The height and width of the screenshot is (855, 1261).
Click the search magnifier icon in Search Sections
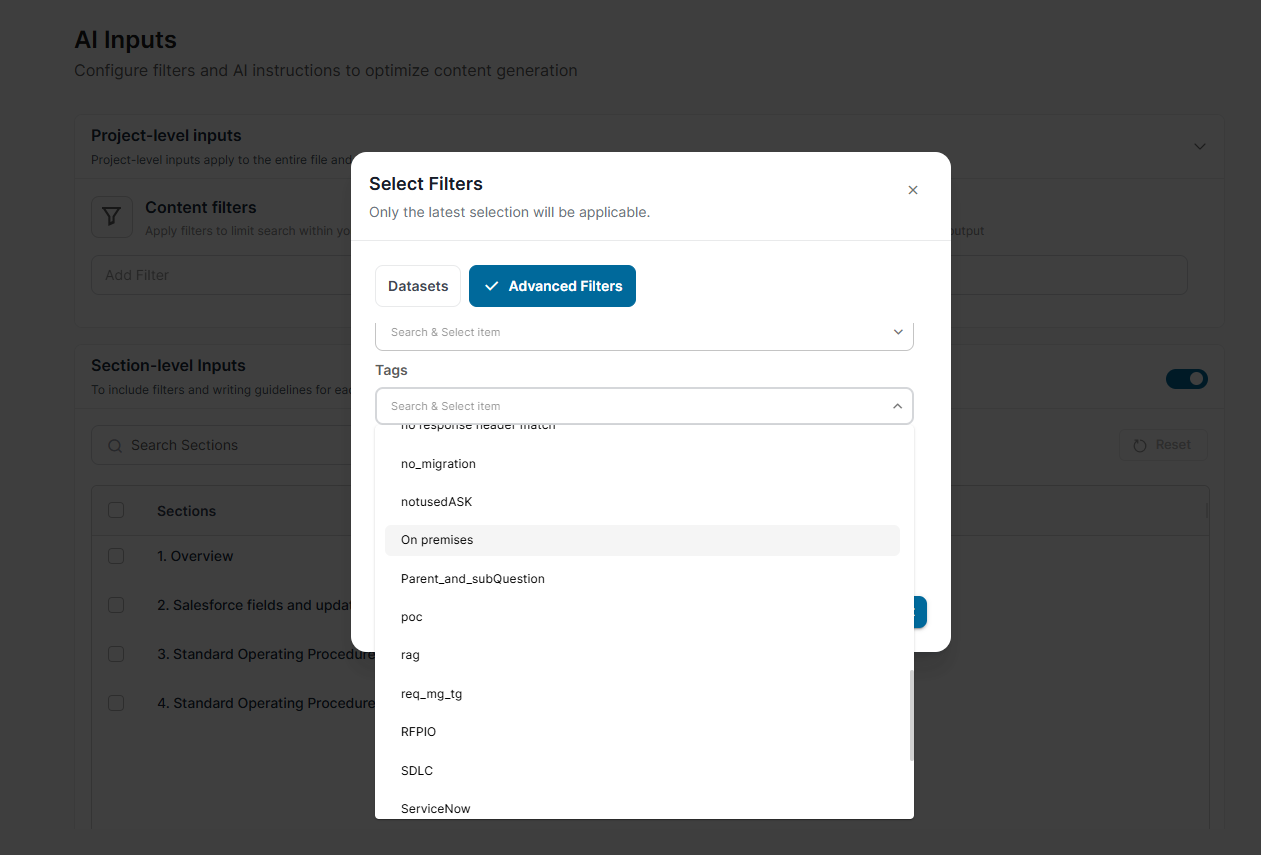tap(116, 445)
